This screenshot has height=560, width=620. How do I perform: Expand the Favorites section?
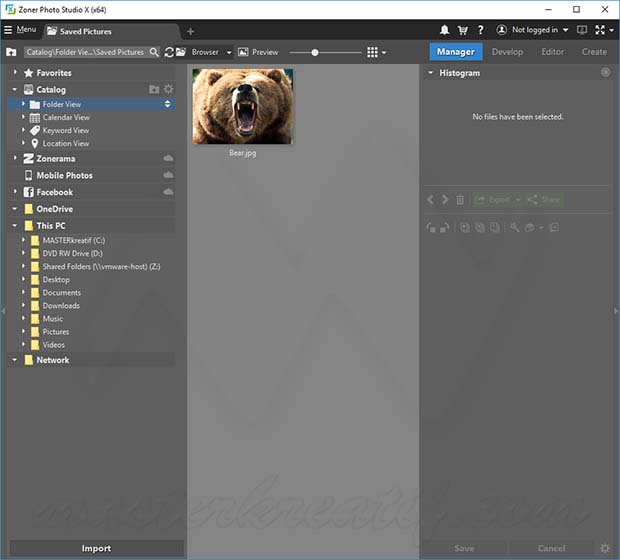15,72
